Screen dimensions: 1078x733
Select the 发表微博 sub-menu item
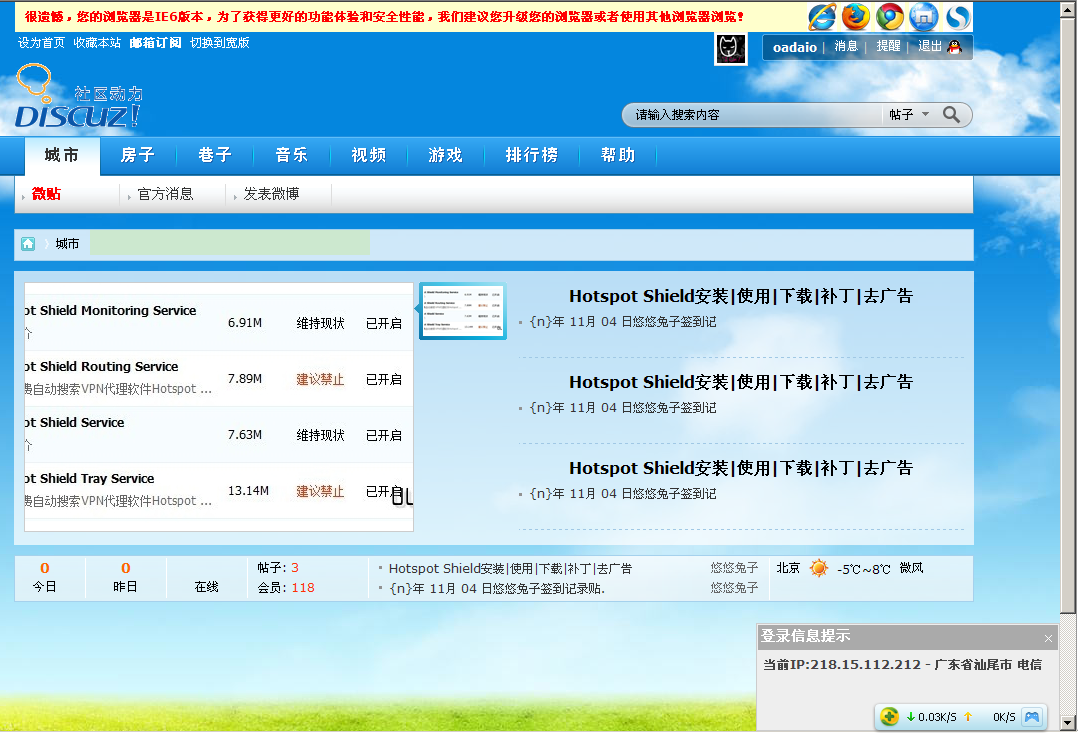272,194
